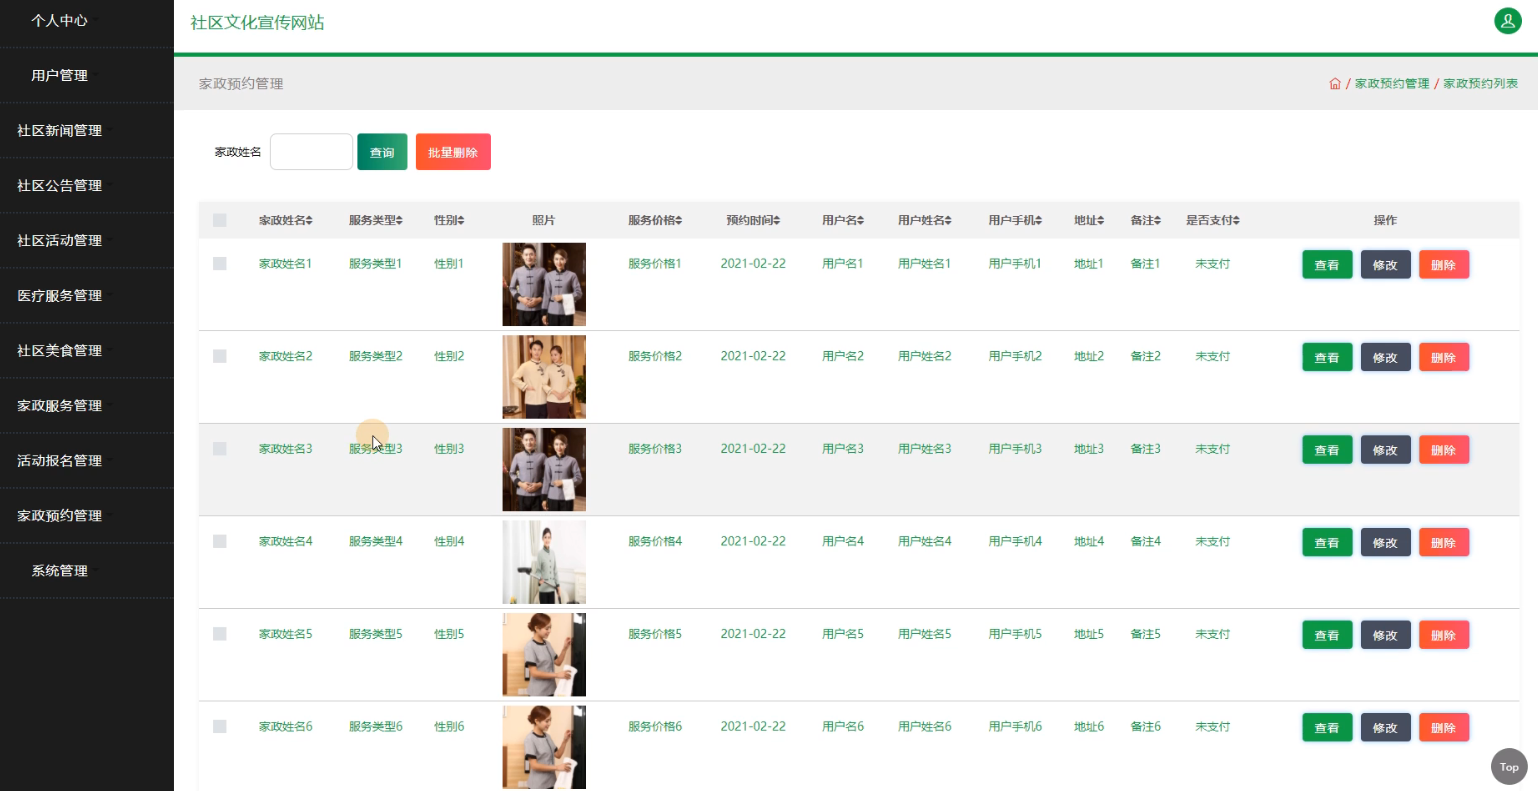Check the row for 家政姓名2

pyautogui.click(x=220, y=356)
